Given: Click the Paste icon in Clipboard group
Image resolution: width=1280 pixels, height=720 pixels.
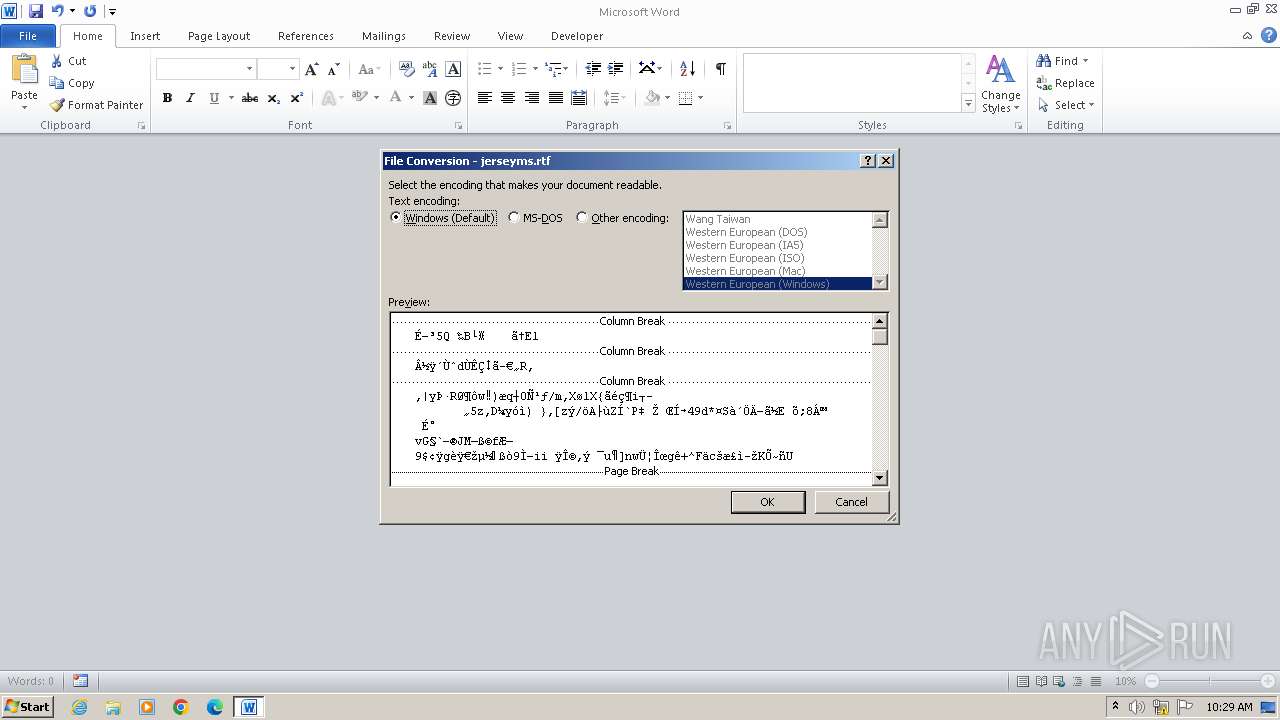Looking at the screenshot, I should pos(24,70).
